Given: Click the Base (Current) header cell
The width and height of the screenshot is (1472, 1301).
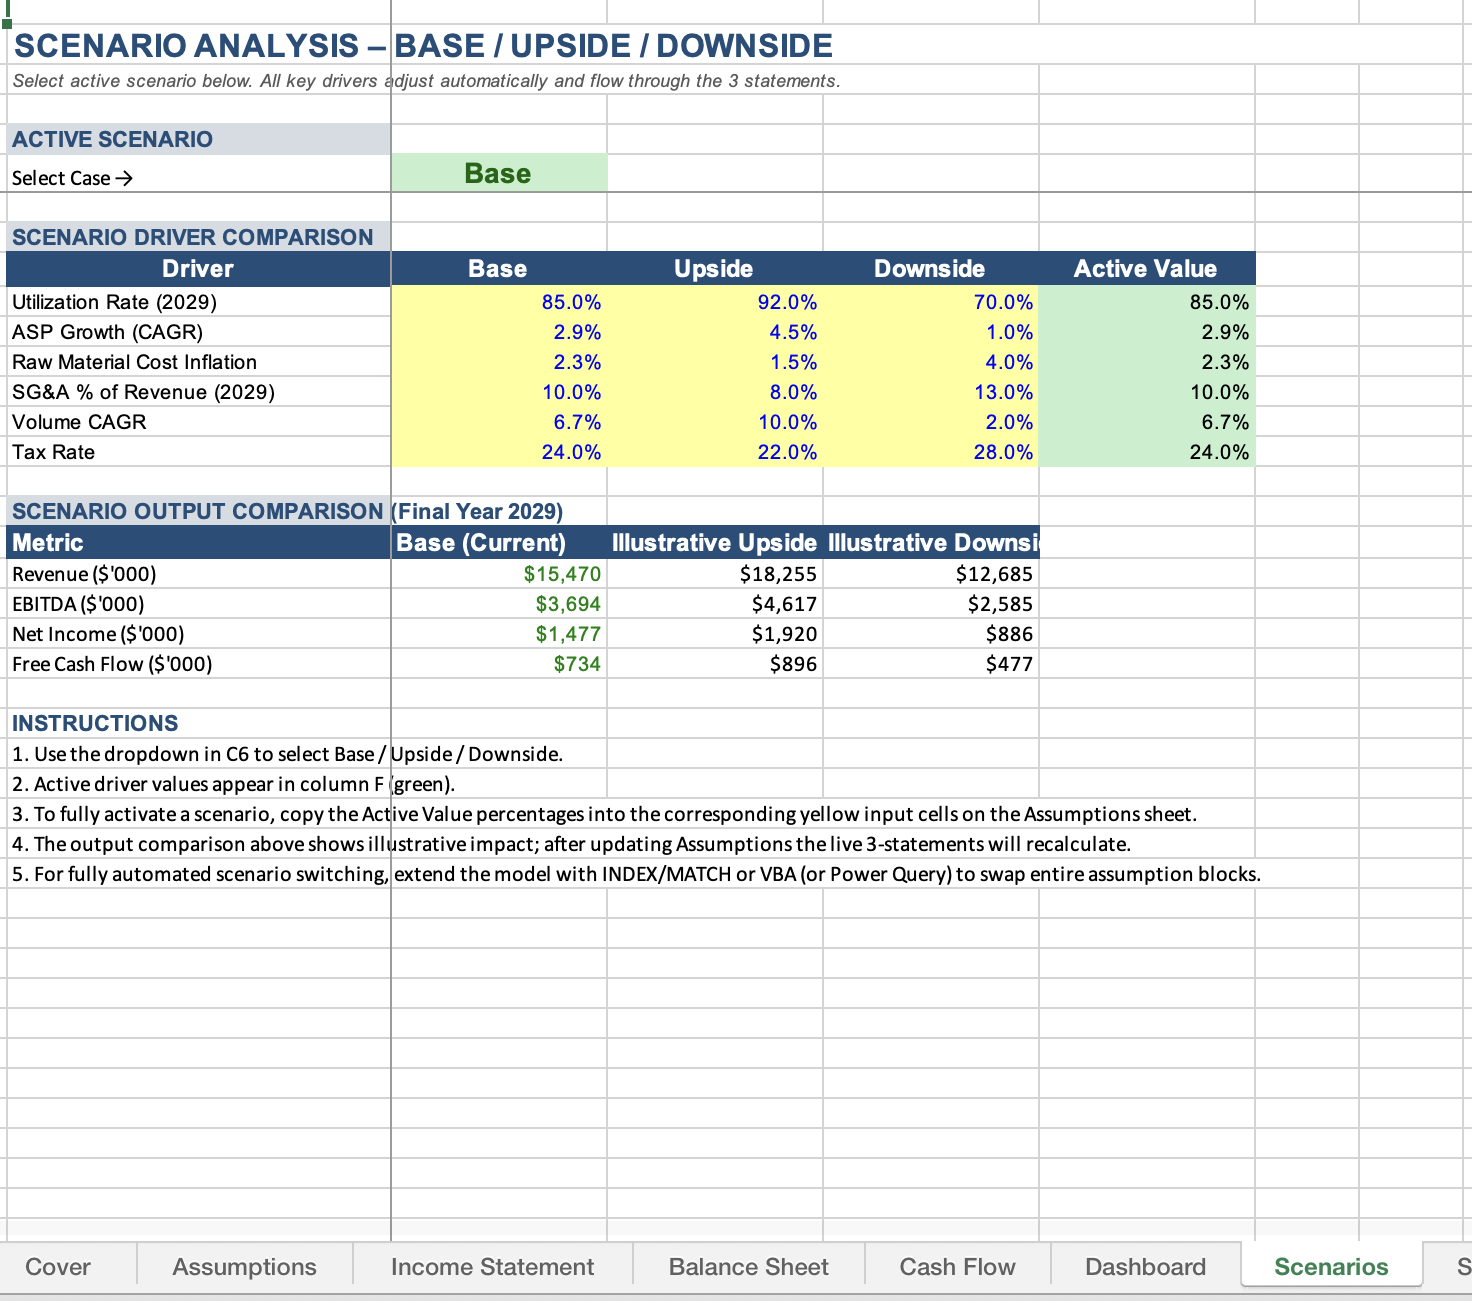Looking at the screenshot, I should pos(499,543).
